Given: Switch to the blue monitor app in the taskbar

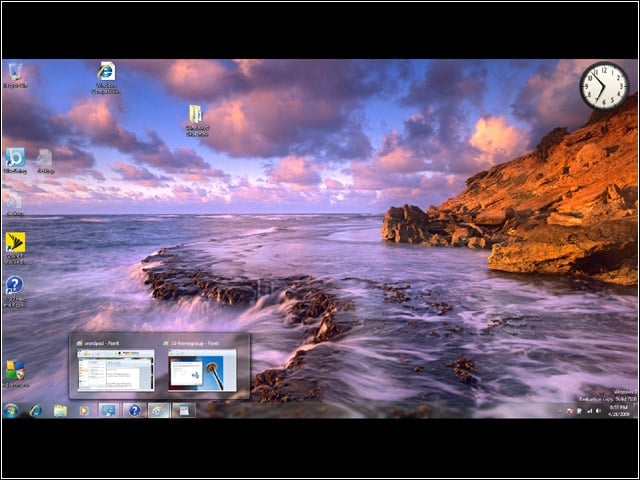Looking at the screenshot, I should coord(109,411).
